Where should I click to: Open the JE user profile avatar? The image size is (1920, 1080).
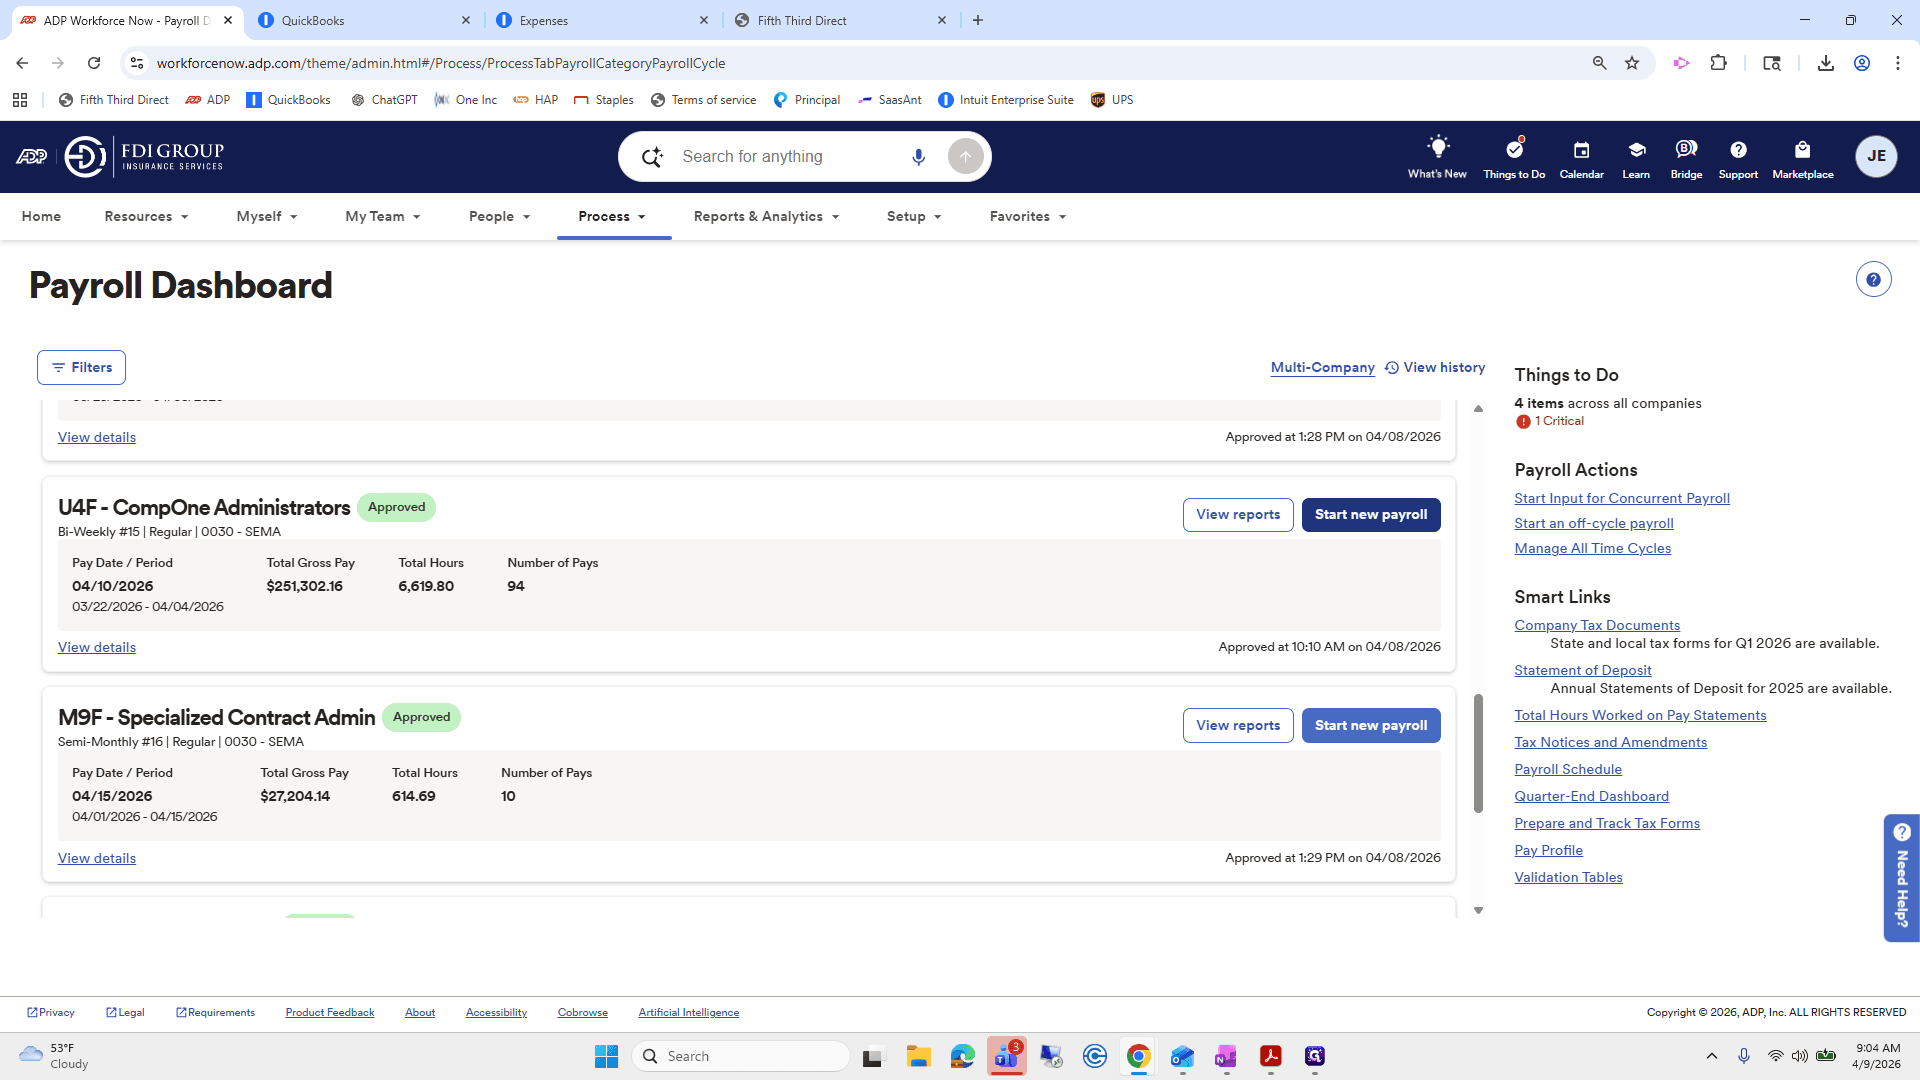tap(1876, 156)
